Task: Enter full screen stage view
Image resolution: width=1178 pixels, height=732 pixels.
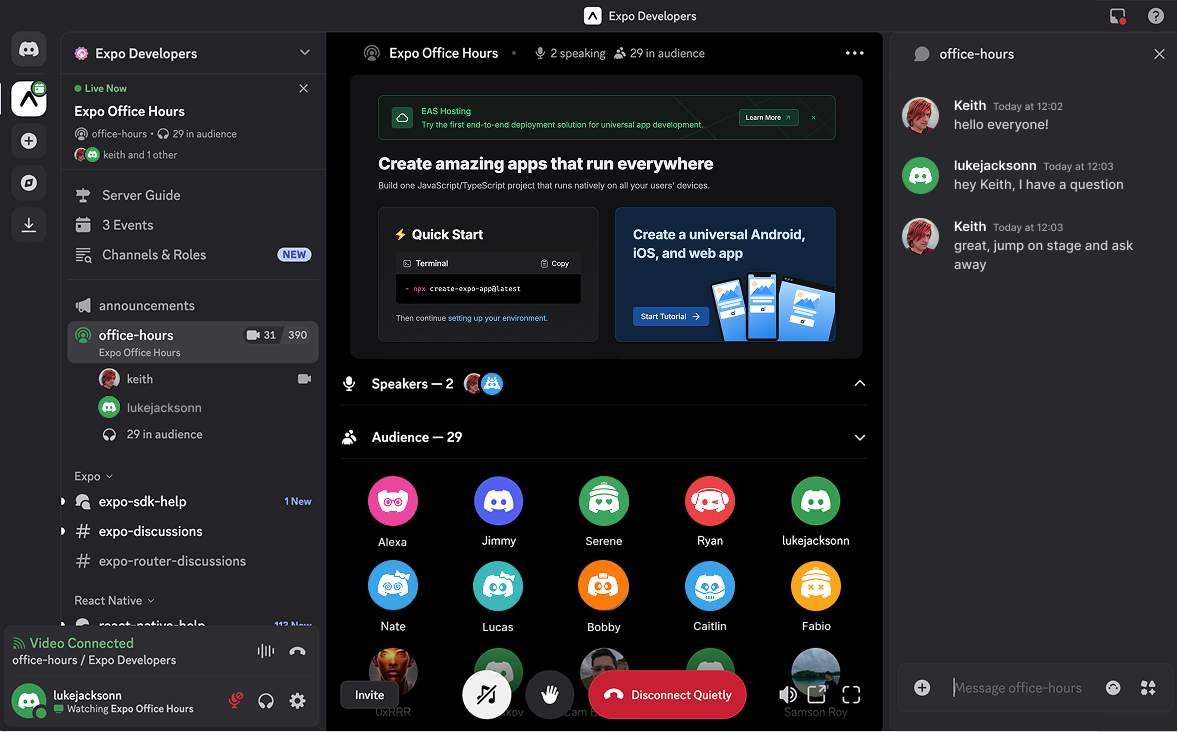Action: click(x=851, y=694)
